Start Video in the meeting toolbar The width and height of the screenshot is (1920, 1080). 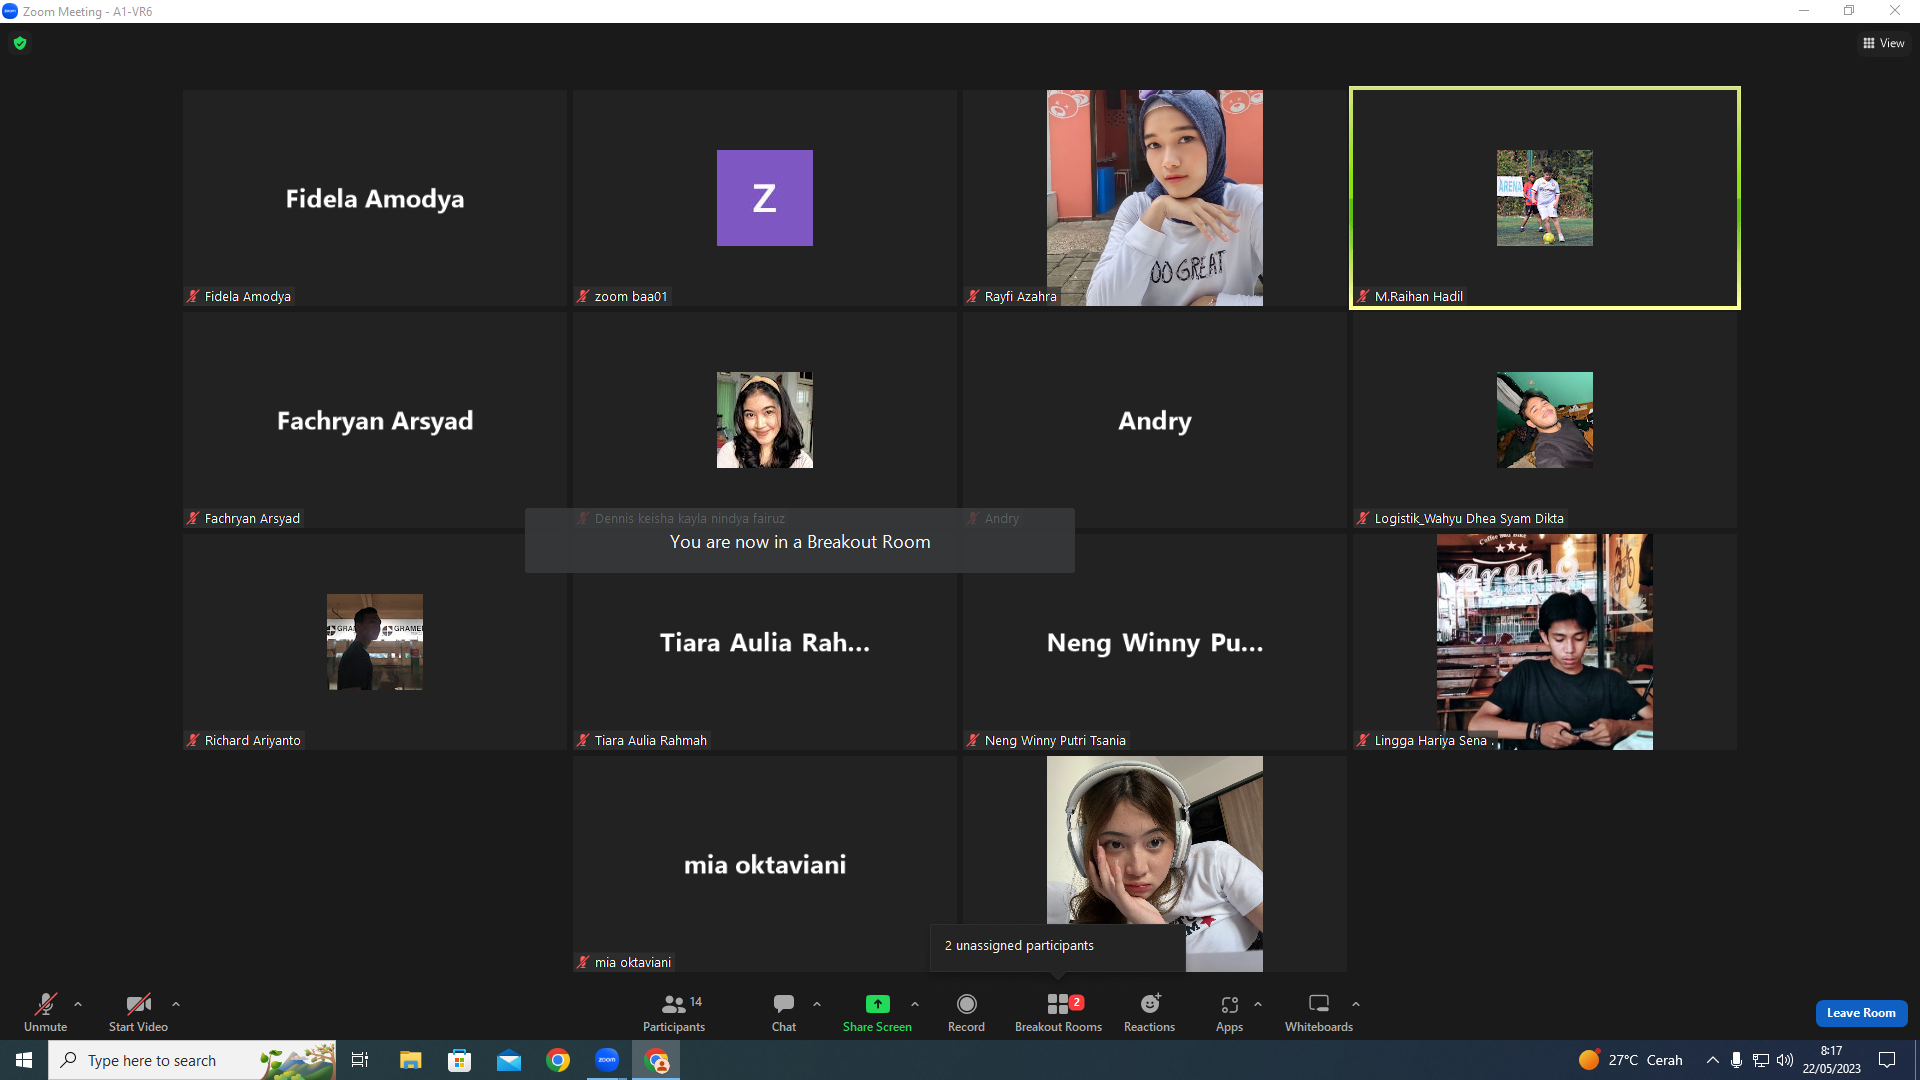[x=138, y=1012]
